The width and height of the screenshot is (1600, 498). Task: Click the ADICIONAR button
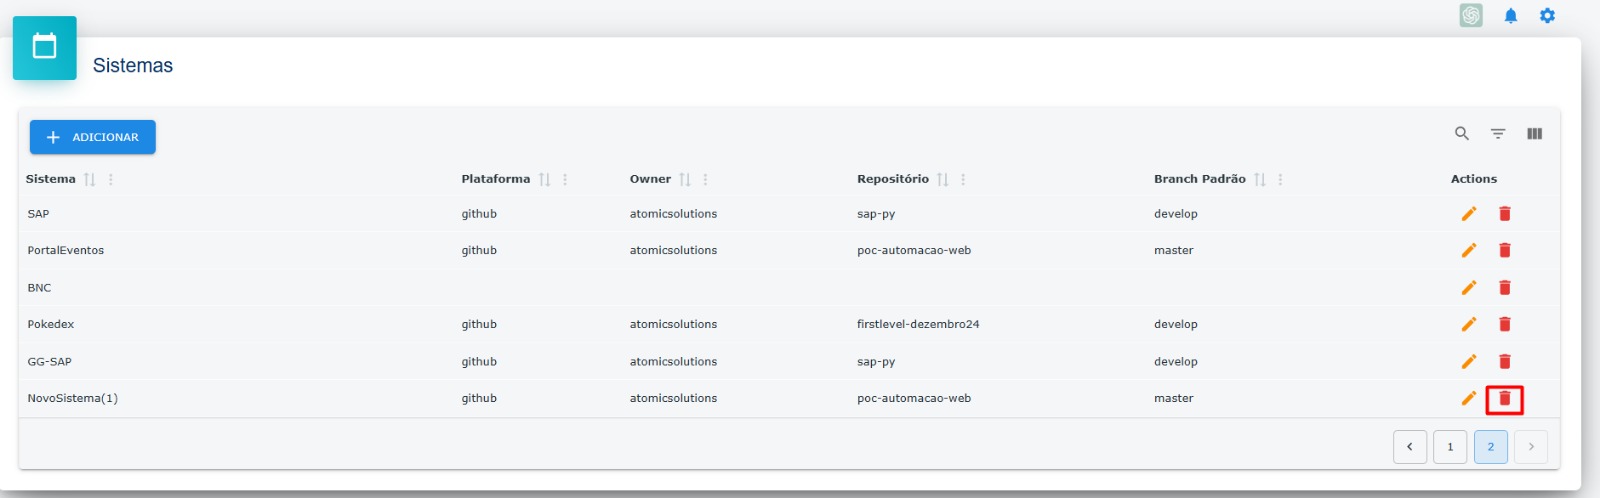[x=93, y=137]
